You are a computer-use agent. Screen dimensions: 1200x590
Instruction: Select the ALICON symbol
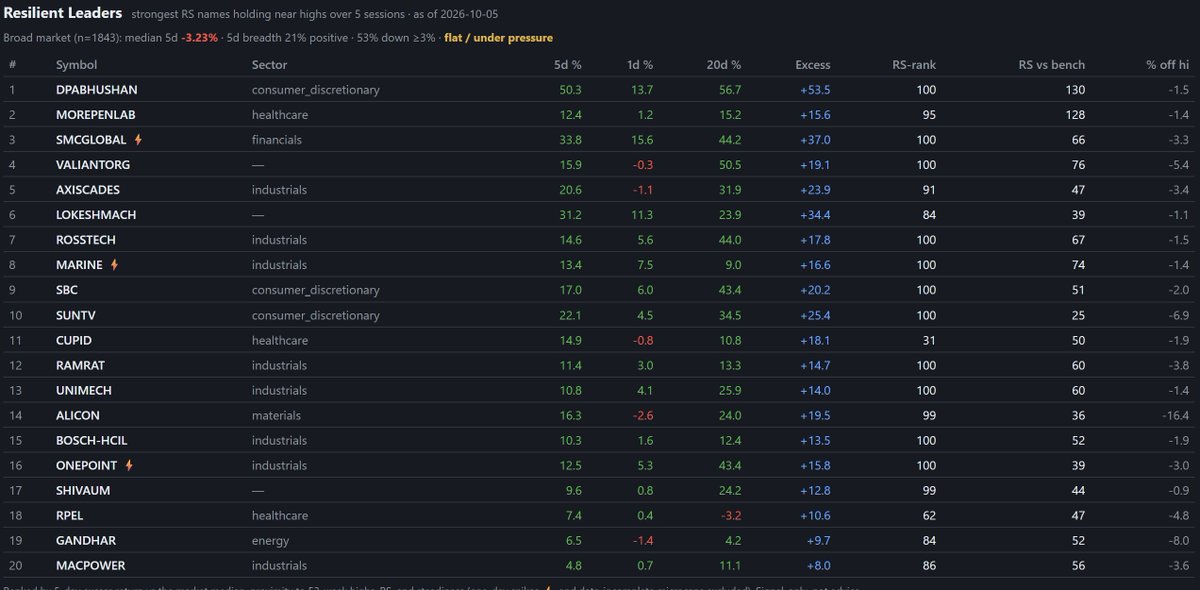tap(78, 415)
